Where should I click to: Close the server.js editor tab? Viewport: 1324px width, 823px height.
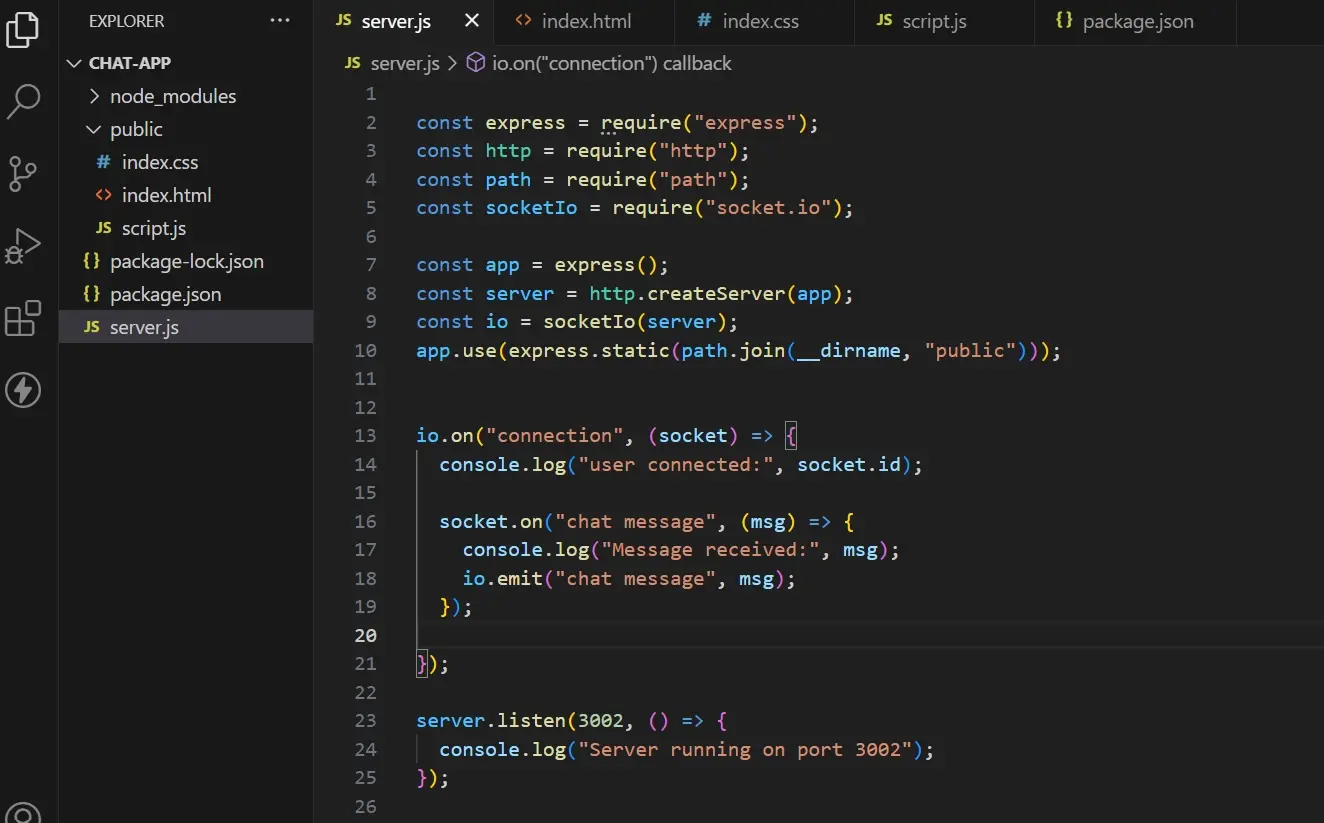[x=472, y=21]
